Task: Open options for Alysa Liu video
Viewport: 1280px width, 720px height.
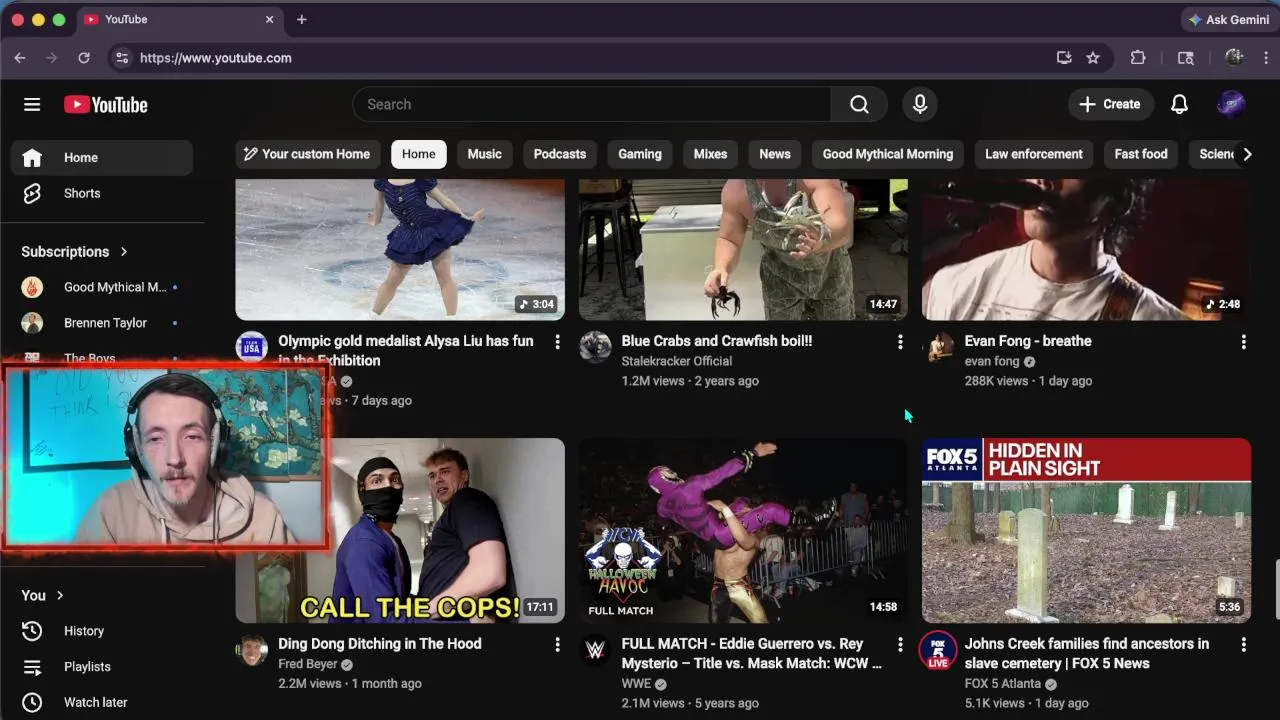Action: (557, 342)
